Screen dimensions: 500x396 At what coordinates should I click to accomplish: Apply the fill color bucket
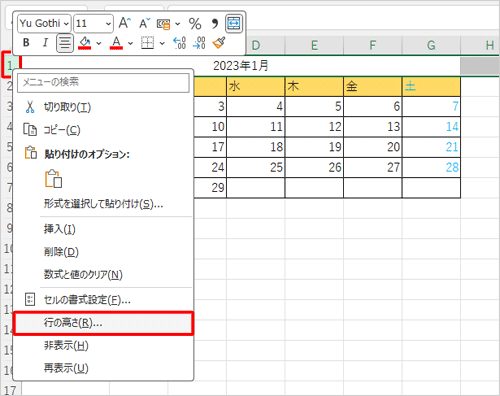(85, 43)
